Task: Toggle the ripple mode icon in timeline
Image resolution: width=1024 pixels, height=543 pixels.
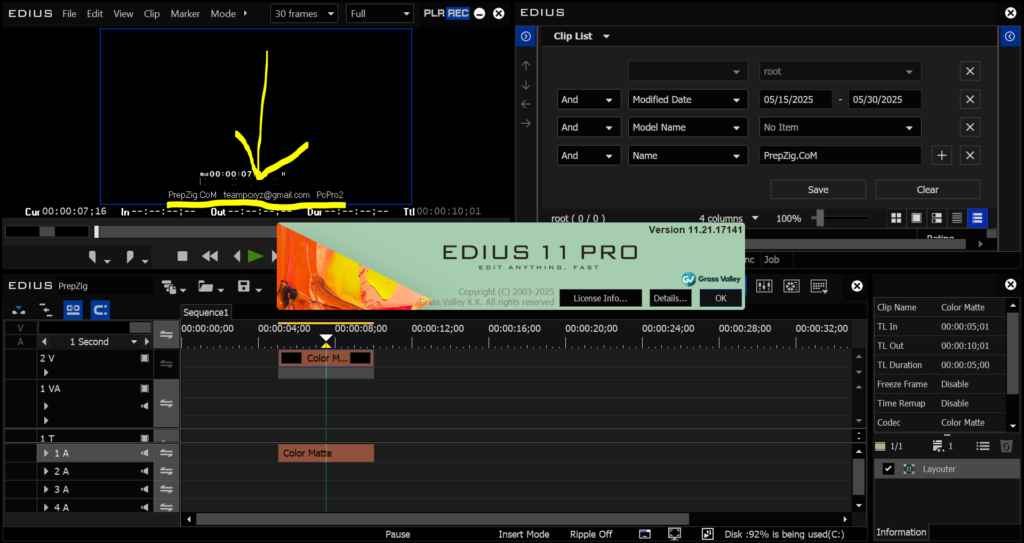Action: click(x=46, y=310)
